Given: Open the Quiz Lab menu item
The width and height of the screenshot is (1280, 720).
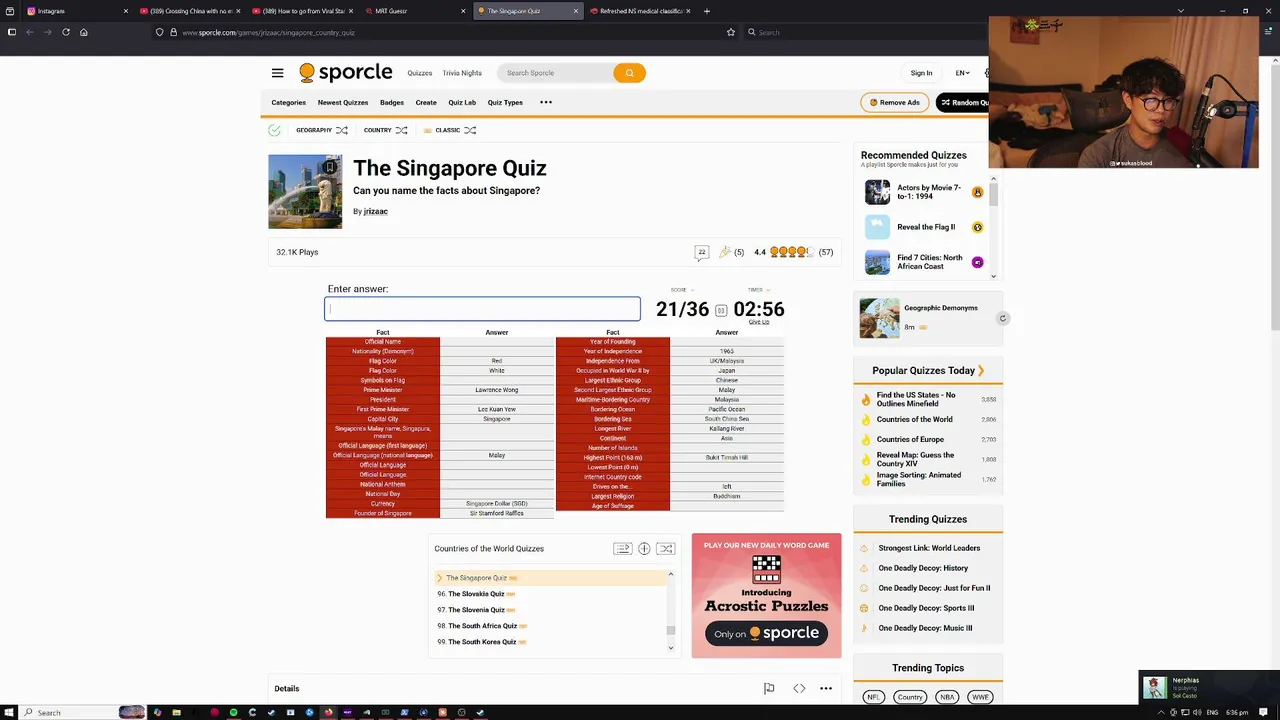Looking at the screenshot, I should pyautogui.click(x=462, y=102).
